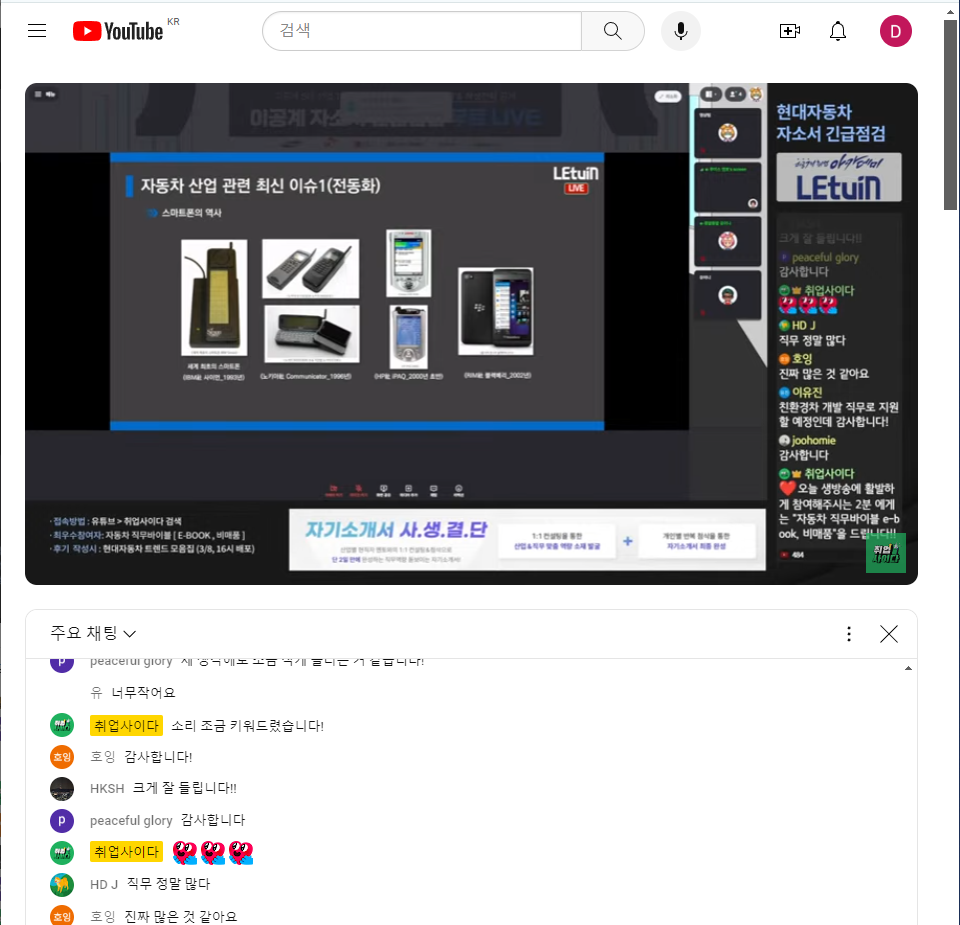
Task: Open the YouTube guide hamburger menu
Action: (x=37, y=31)
